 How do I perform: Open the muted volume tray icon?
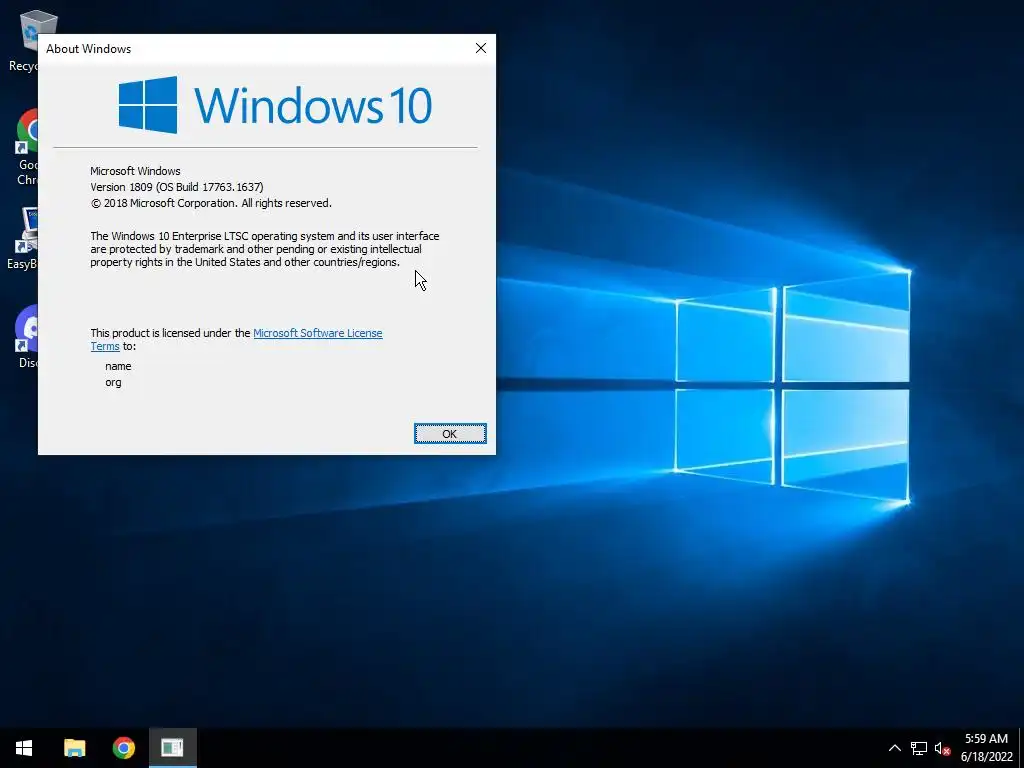click(x=942, y=748)
